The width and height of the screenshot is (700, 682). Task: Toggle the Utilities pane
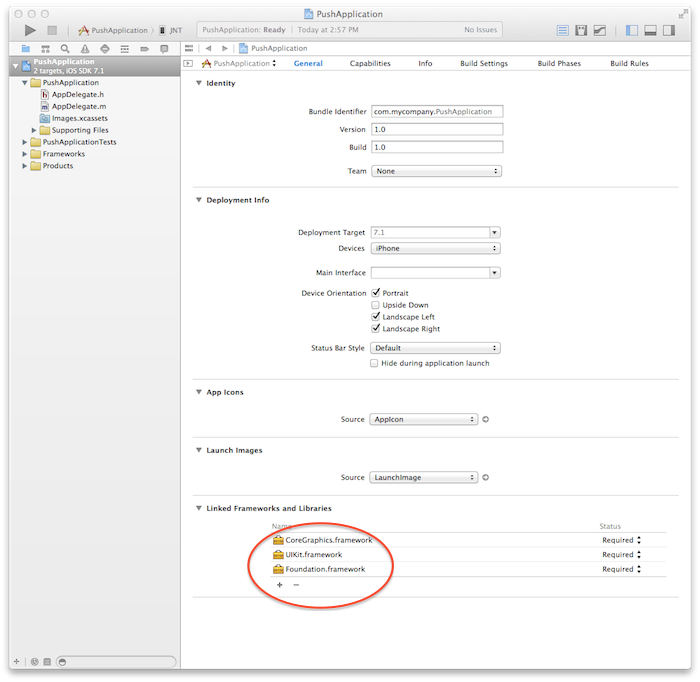tap(669, 30)
